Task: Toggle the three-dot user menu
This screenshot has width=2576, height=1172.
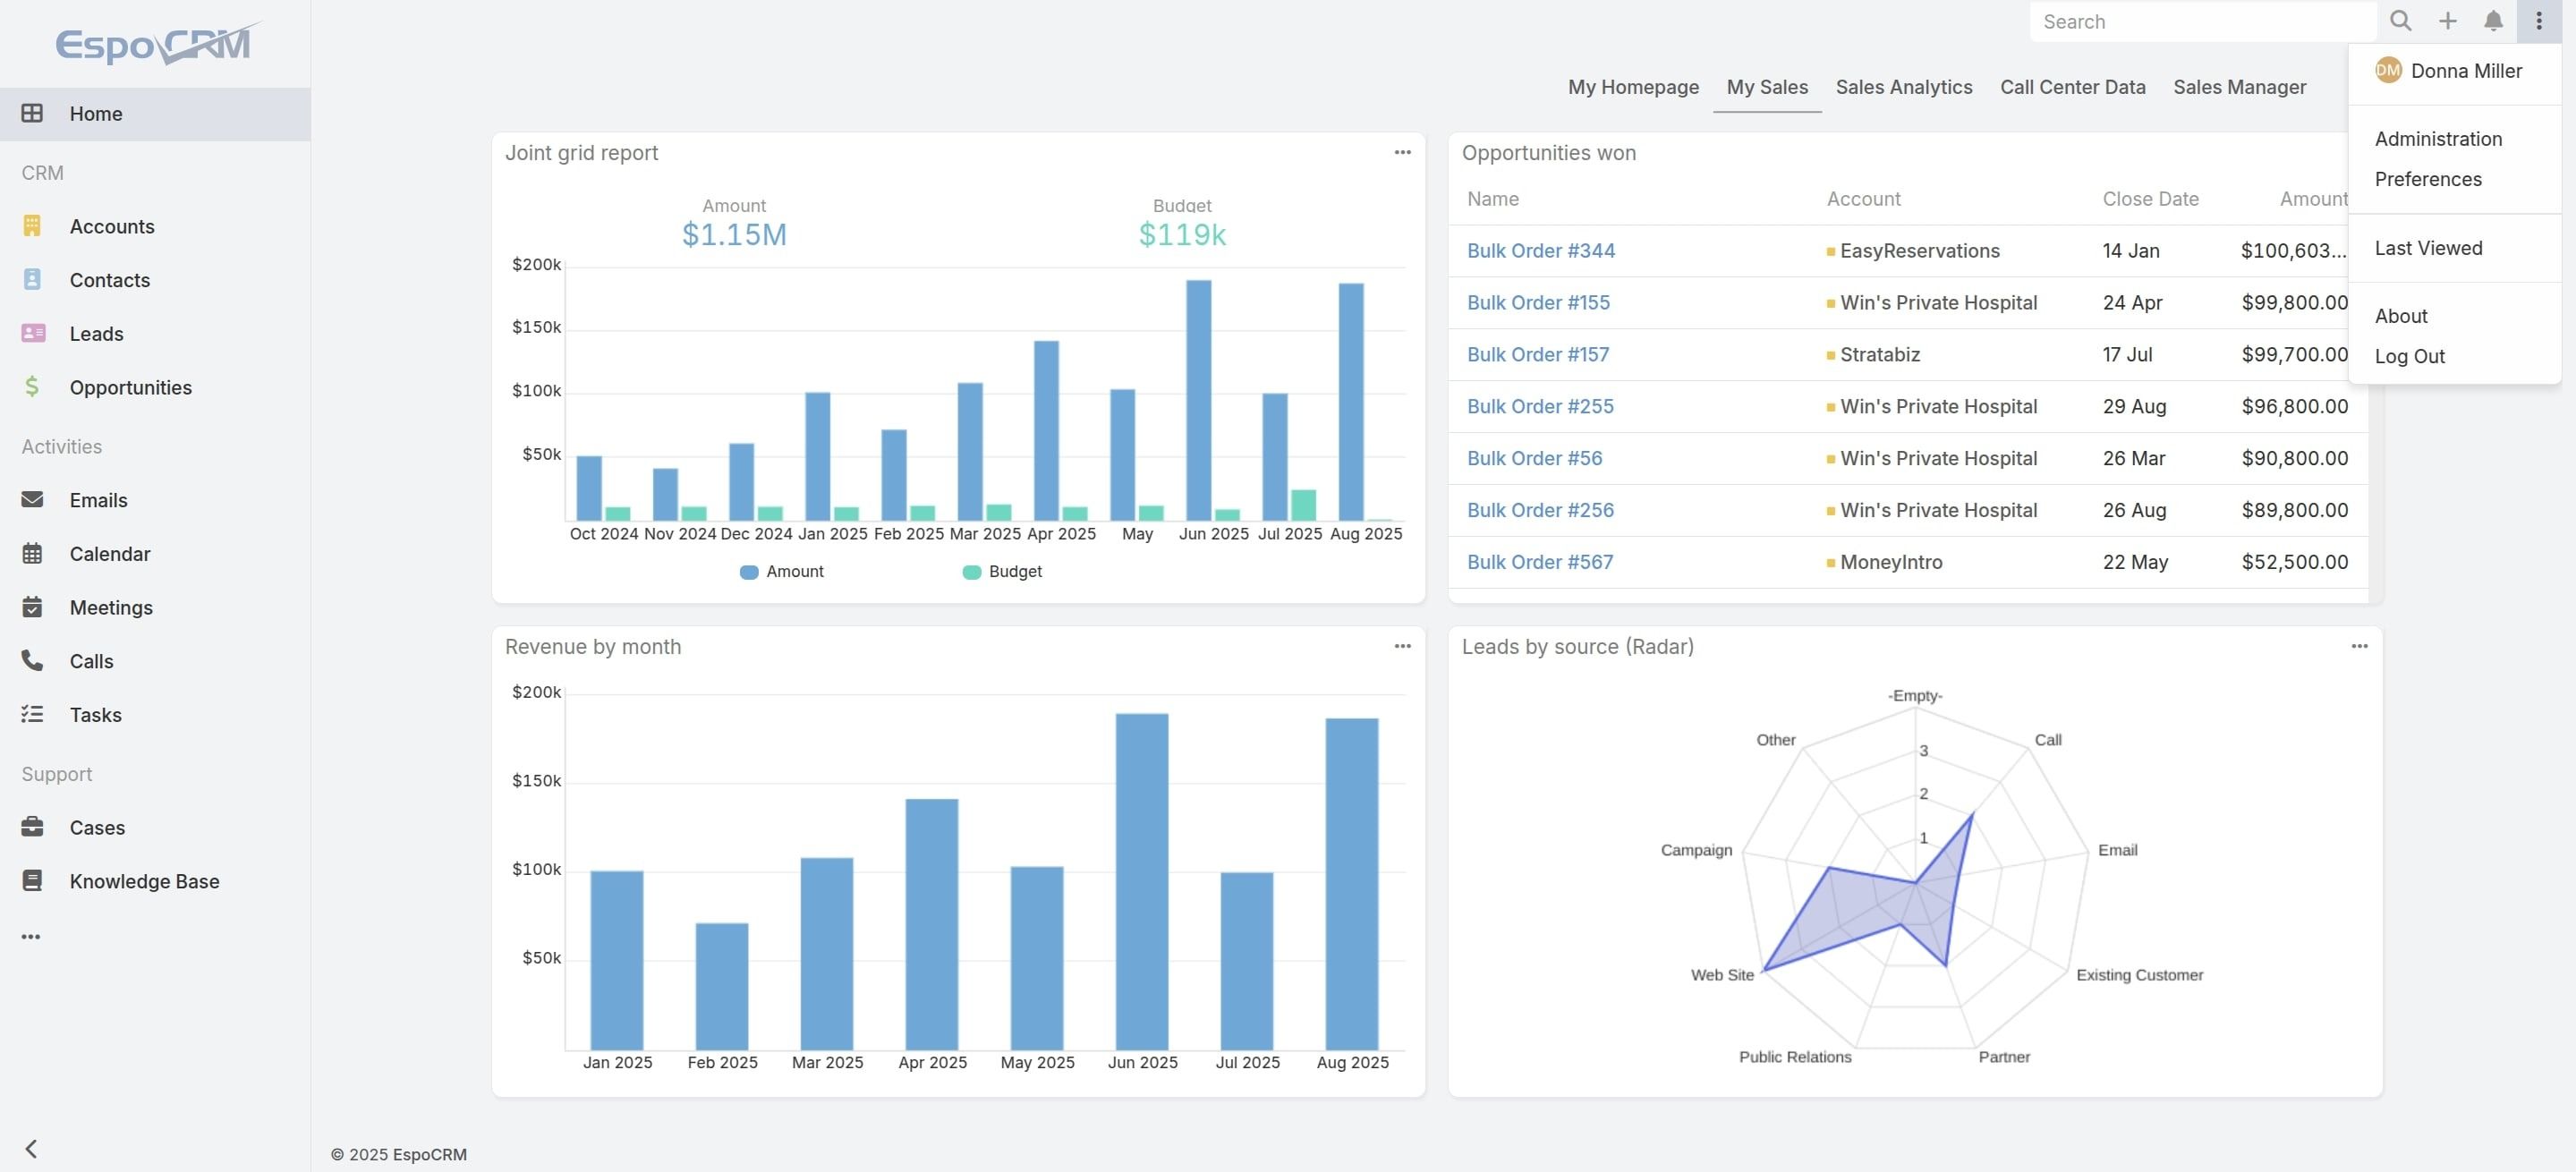Action: pyautogui.click(x=2539, y=21)
